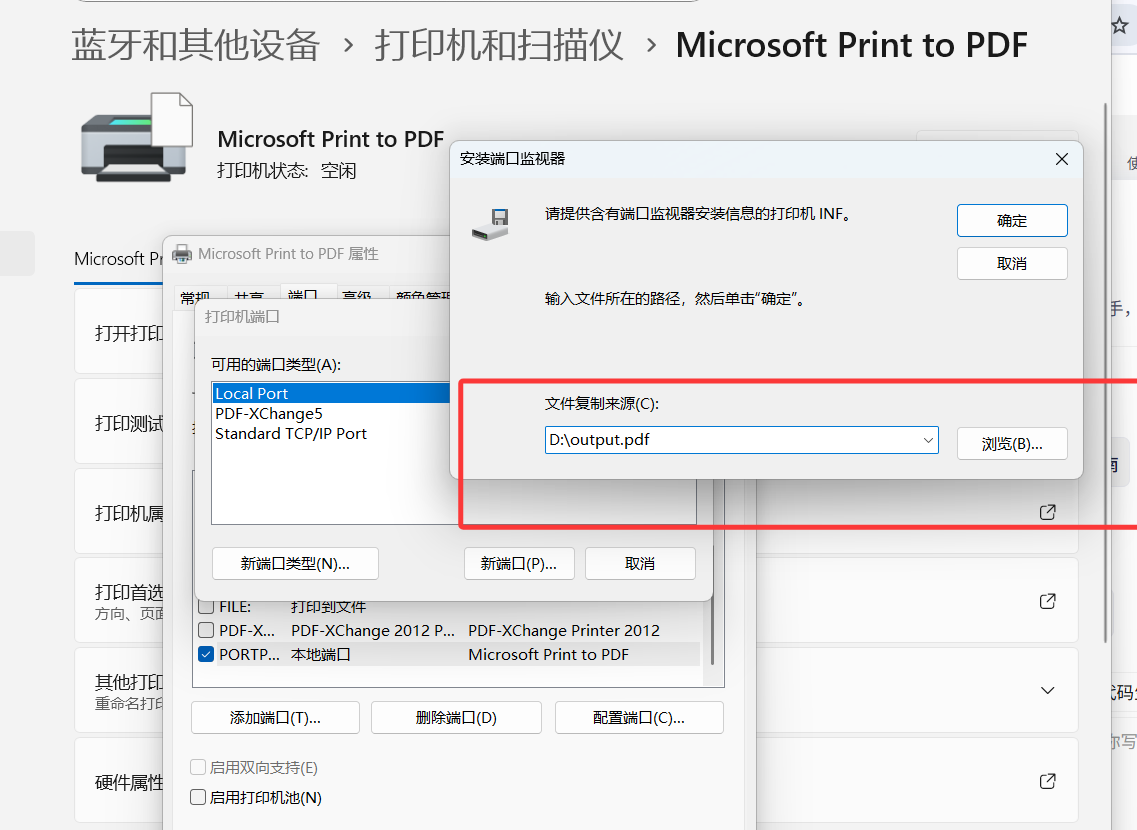Image resolution: width=1137 pixels, height=830 pixels.
Task: Open the 打印机属性 external link icon
Action: pyautogui.click(x=1048, y=512)
